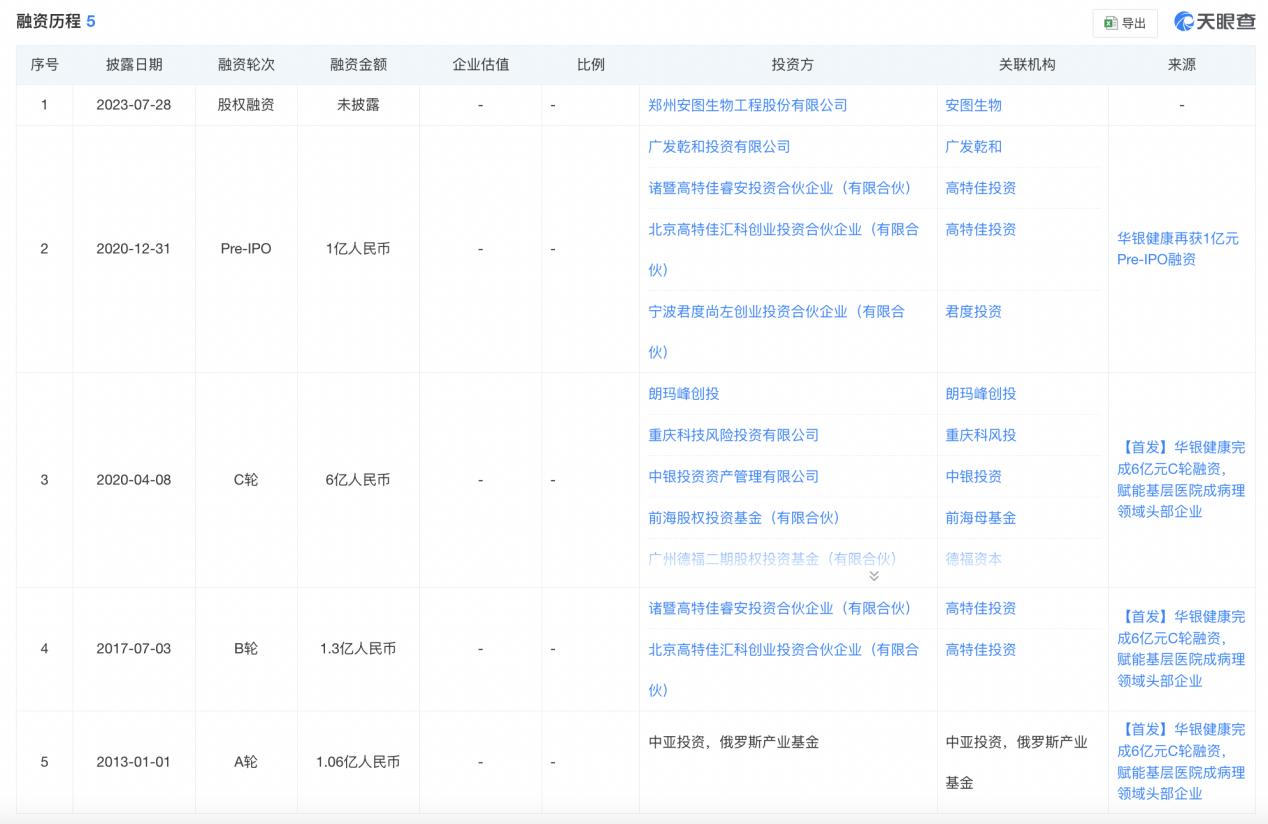The width and height of the screenshot is (1268, 824).
Task: Open source link 华银健康再获1亿元Pre-IPO融资
Action: (1177, 249)
